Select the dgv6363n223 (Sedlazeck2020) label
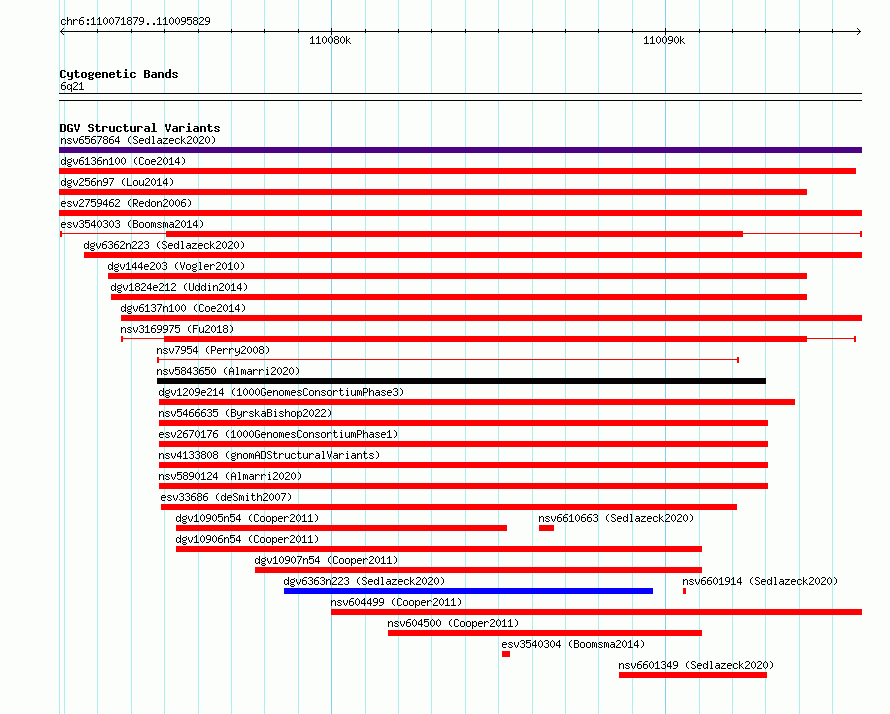This screenshot has height=714, width=890. click(x=364, y=581)
